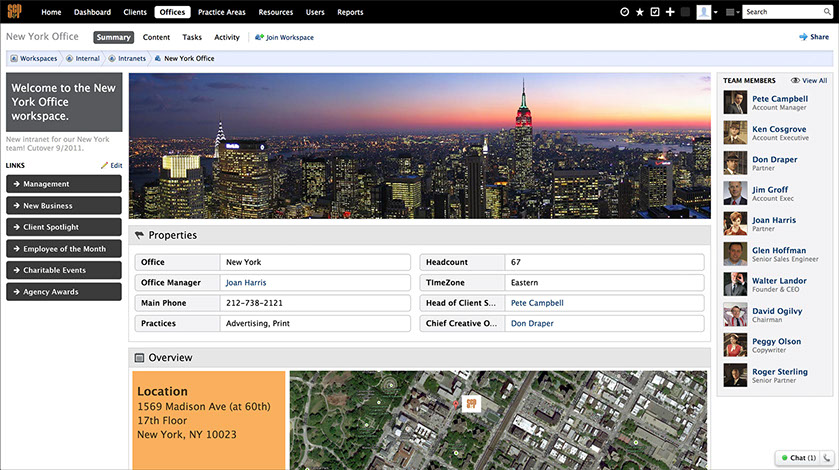Click the pencil Edit icon beside Links

click(105, 165)
